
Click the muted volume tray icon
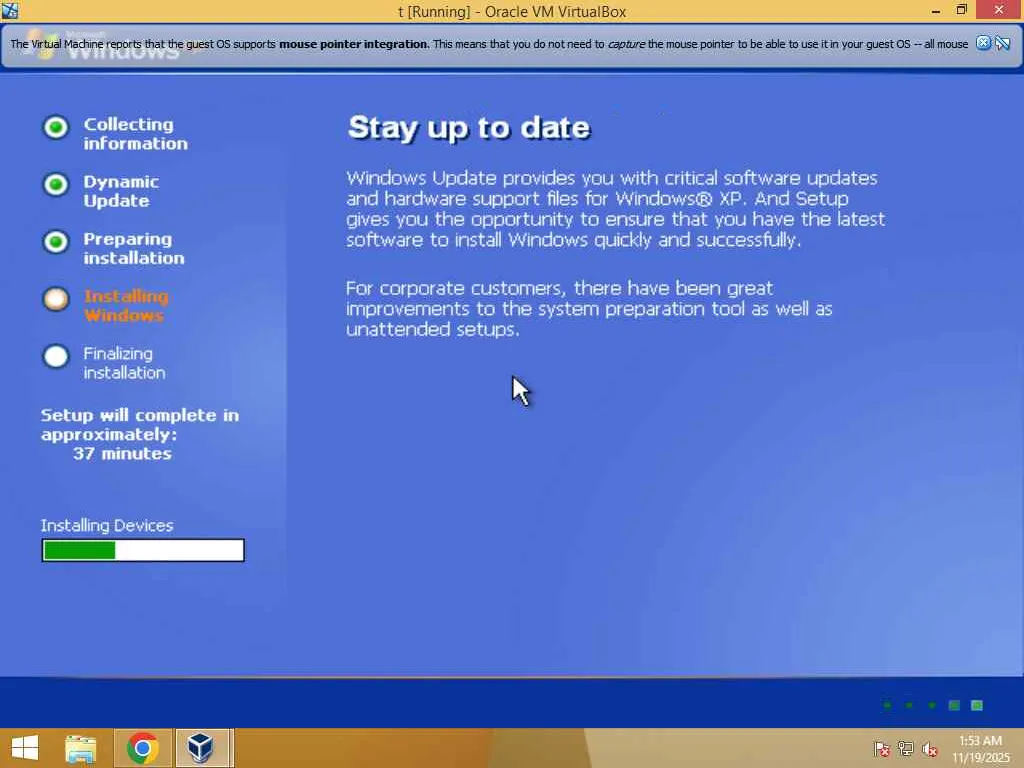click(x=930, y=748)
